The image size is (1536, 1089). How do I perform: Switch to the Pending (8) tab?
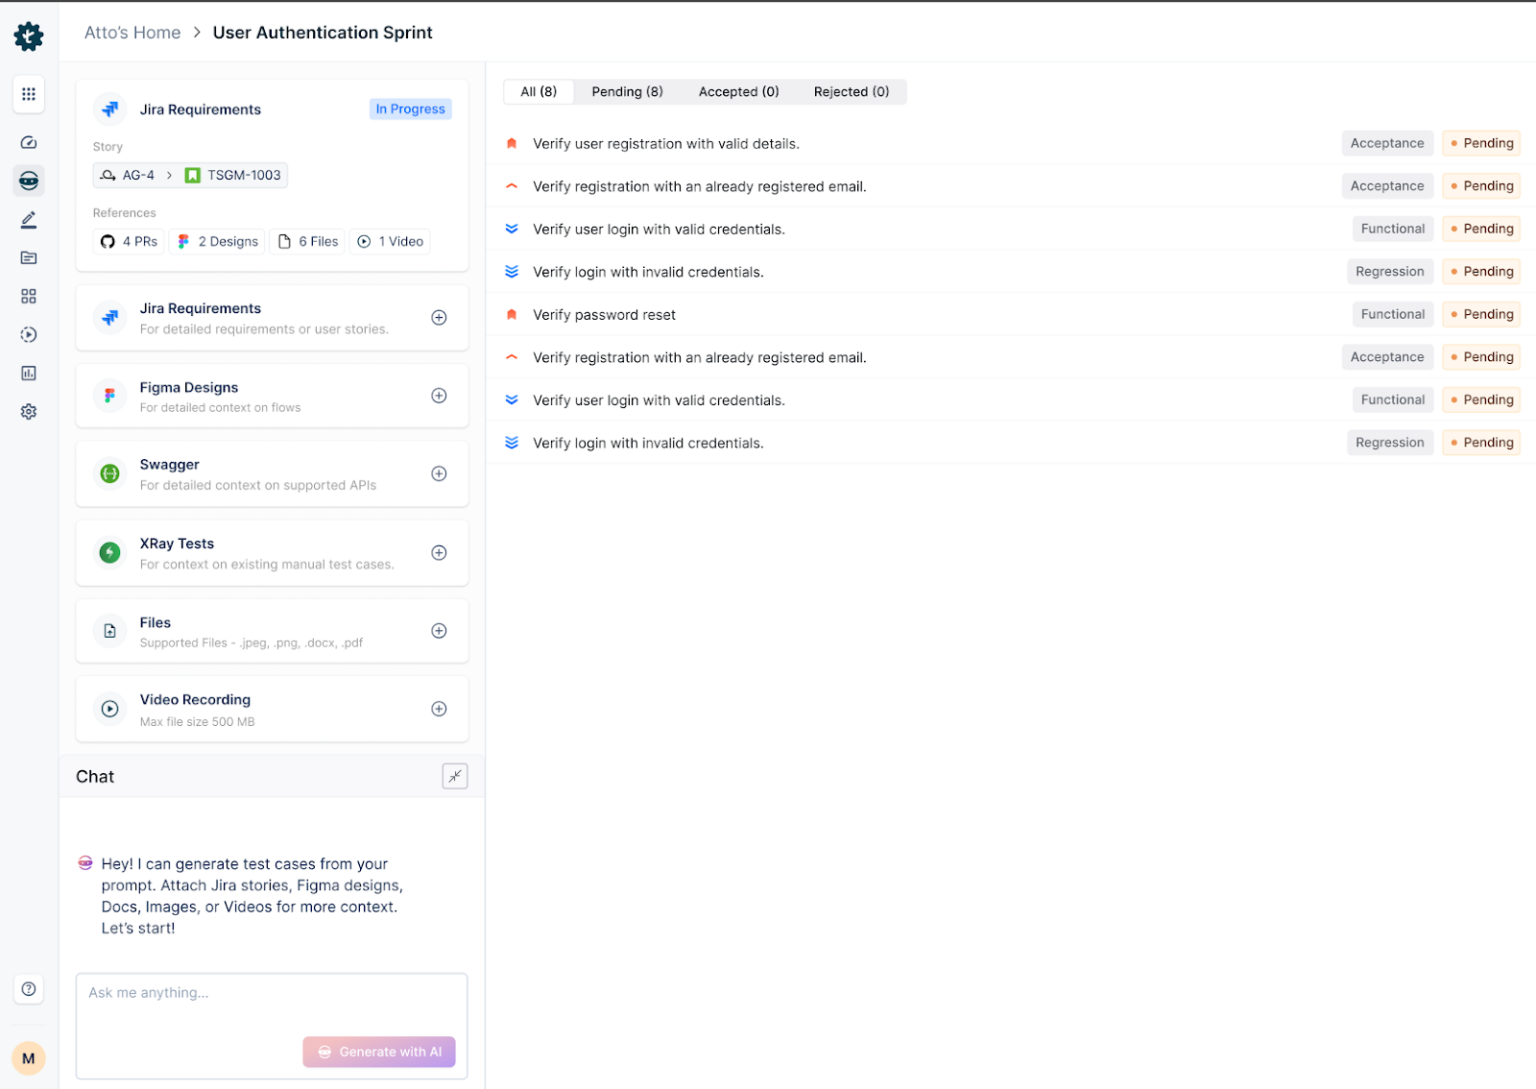[x=627, y=91]
